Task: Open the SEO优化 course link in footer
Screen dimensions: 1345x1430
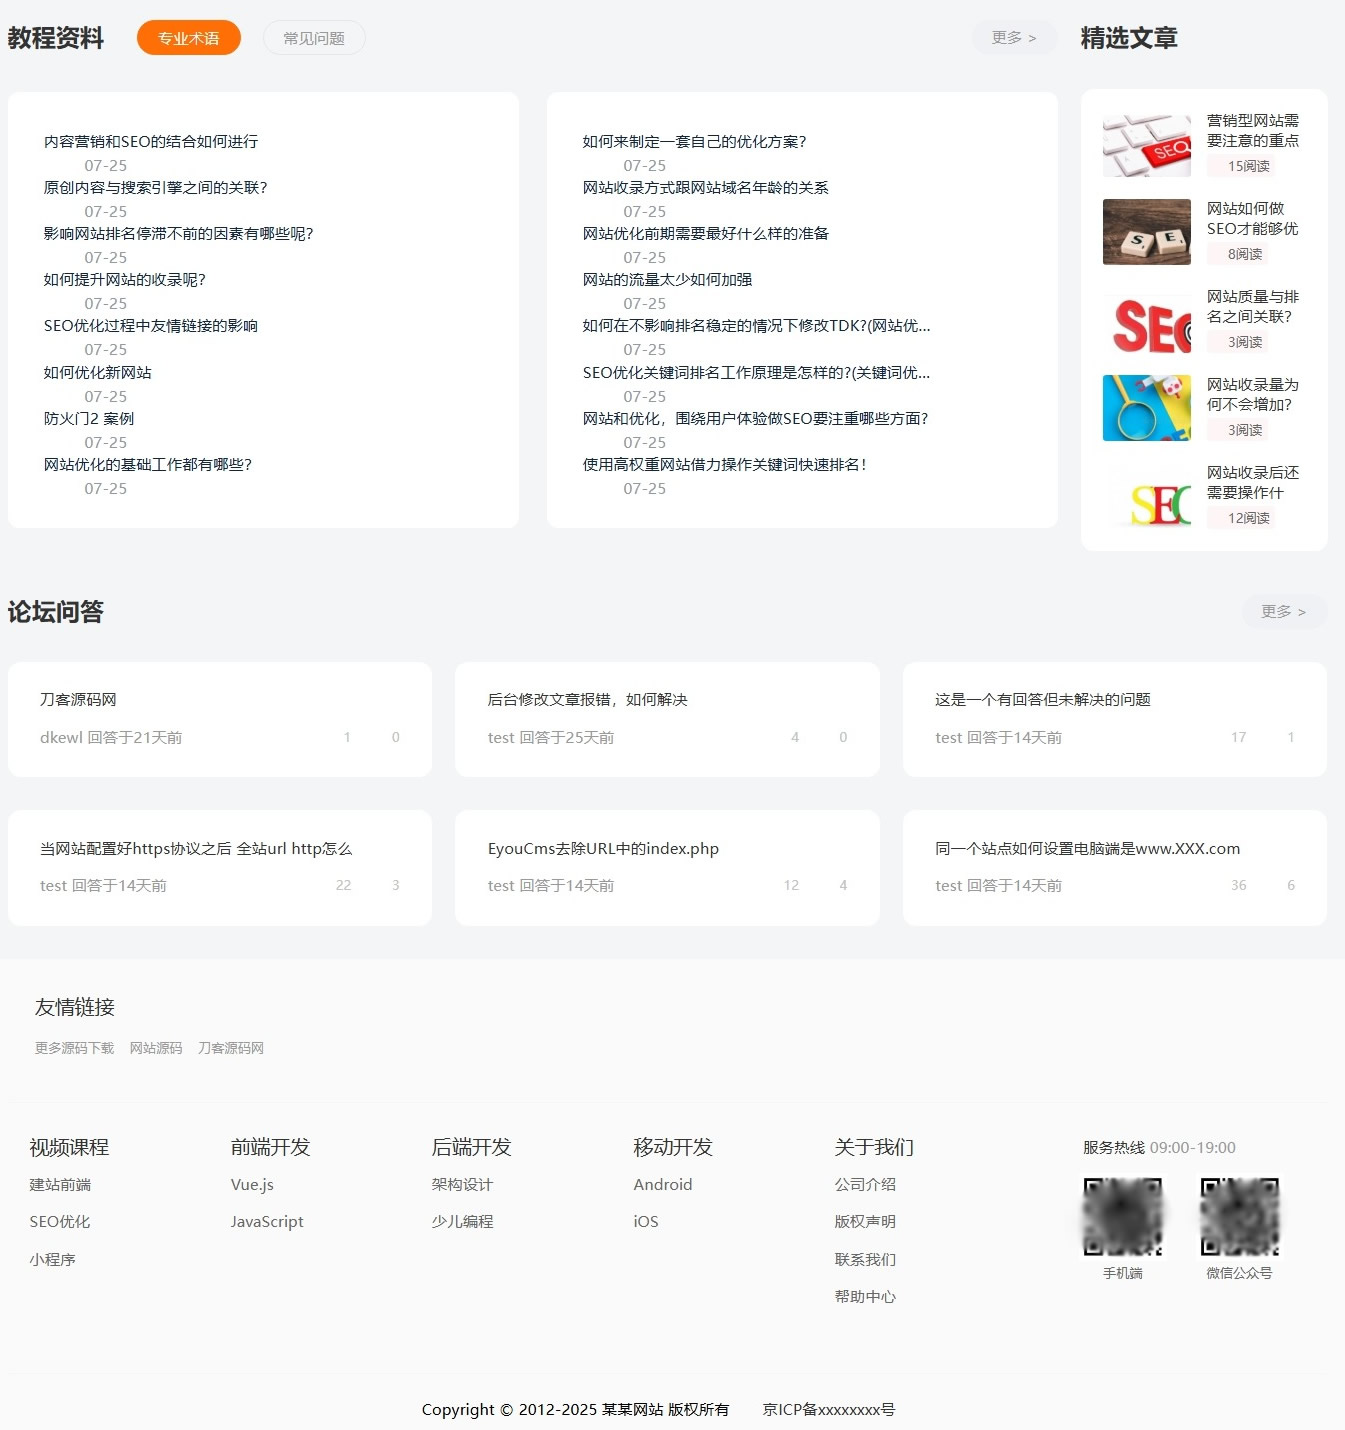Action: [x=58, y=1221]
